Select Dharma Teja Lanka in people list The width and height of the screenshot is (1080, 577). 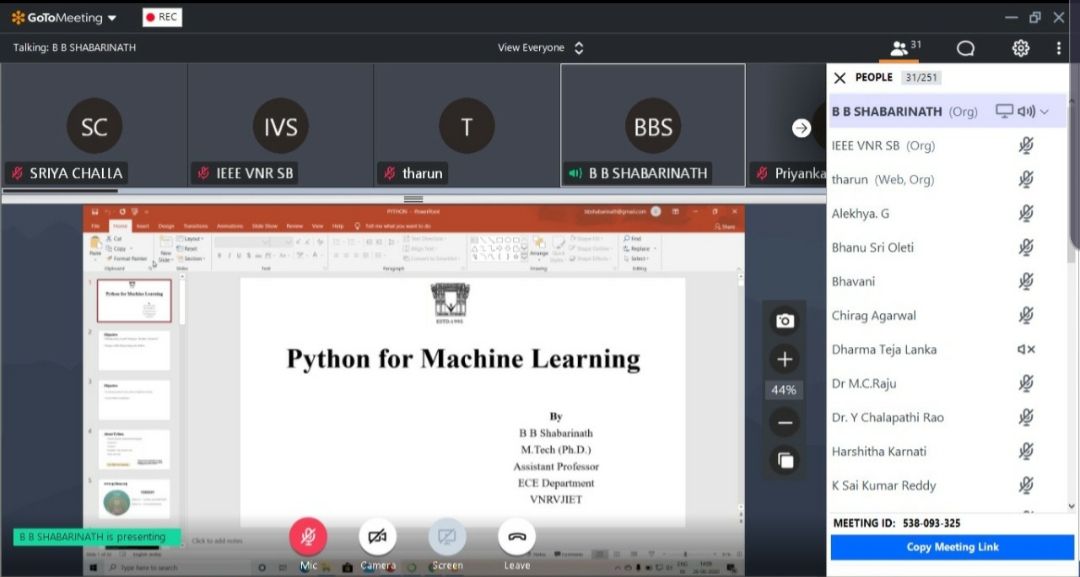point(884,350)
